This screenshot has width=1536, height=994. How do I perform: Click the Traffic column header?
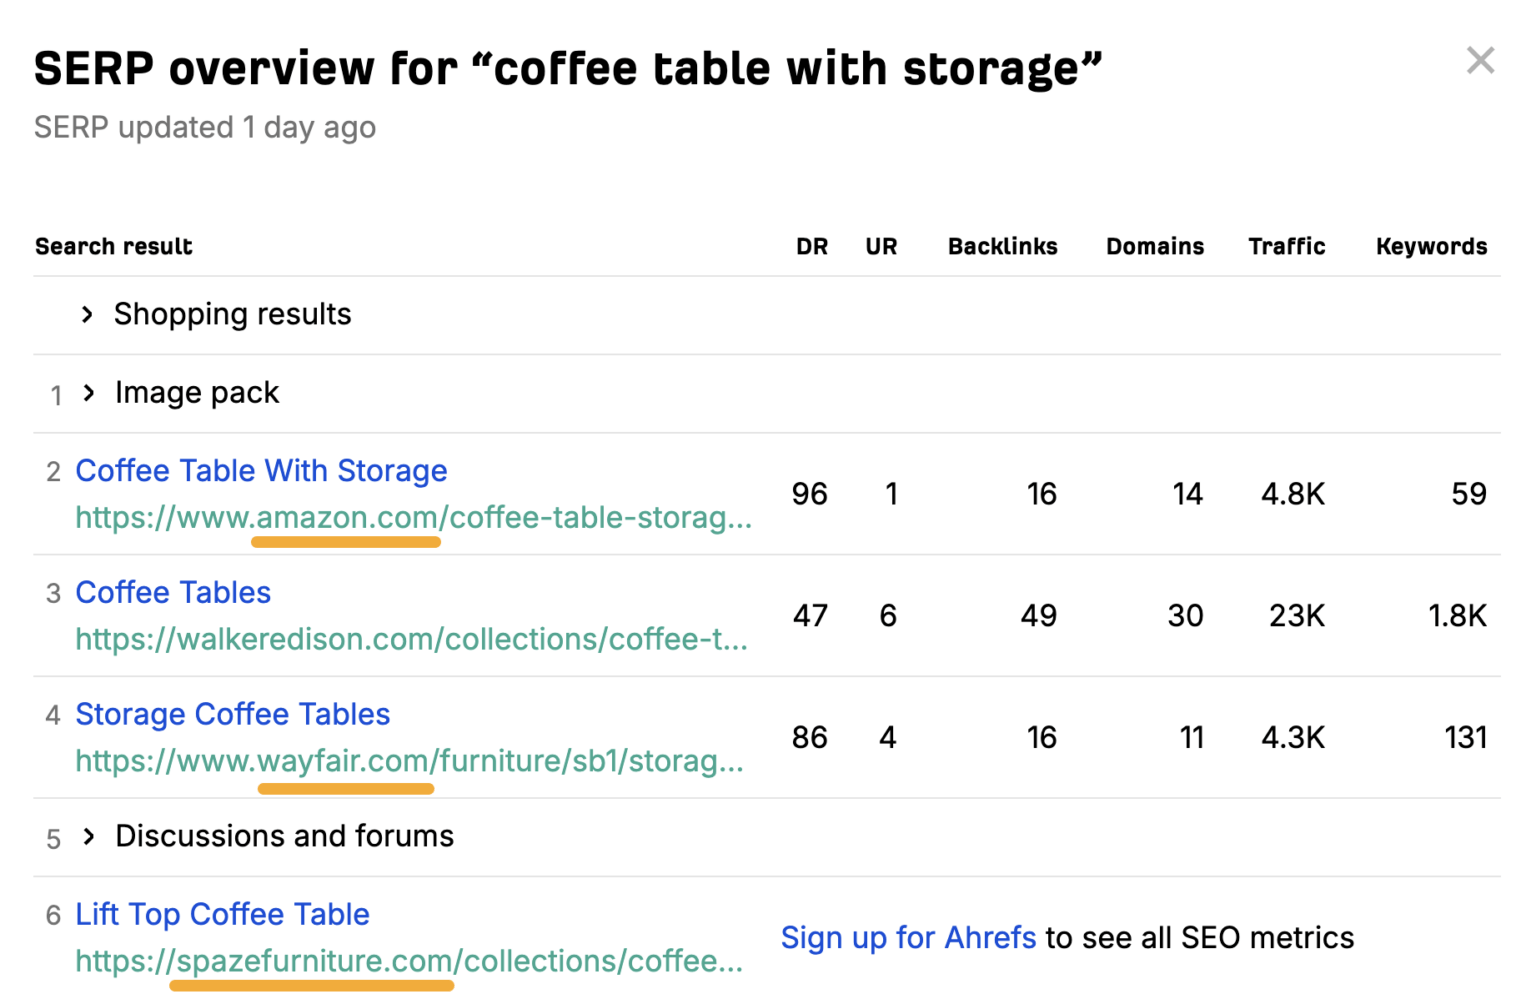click(x=1286, y=247)
